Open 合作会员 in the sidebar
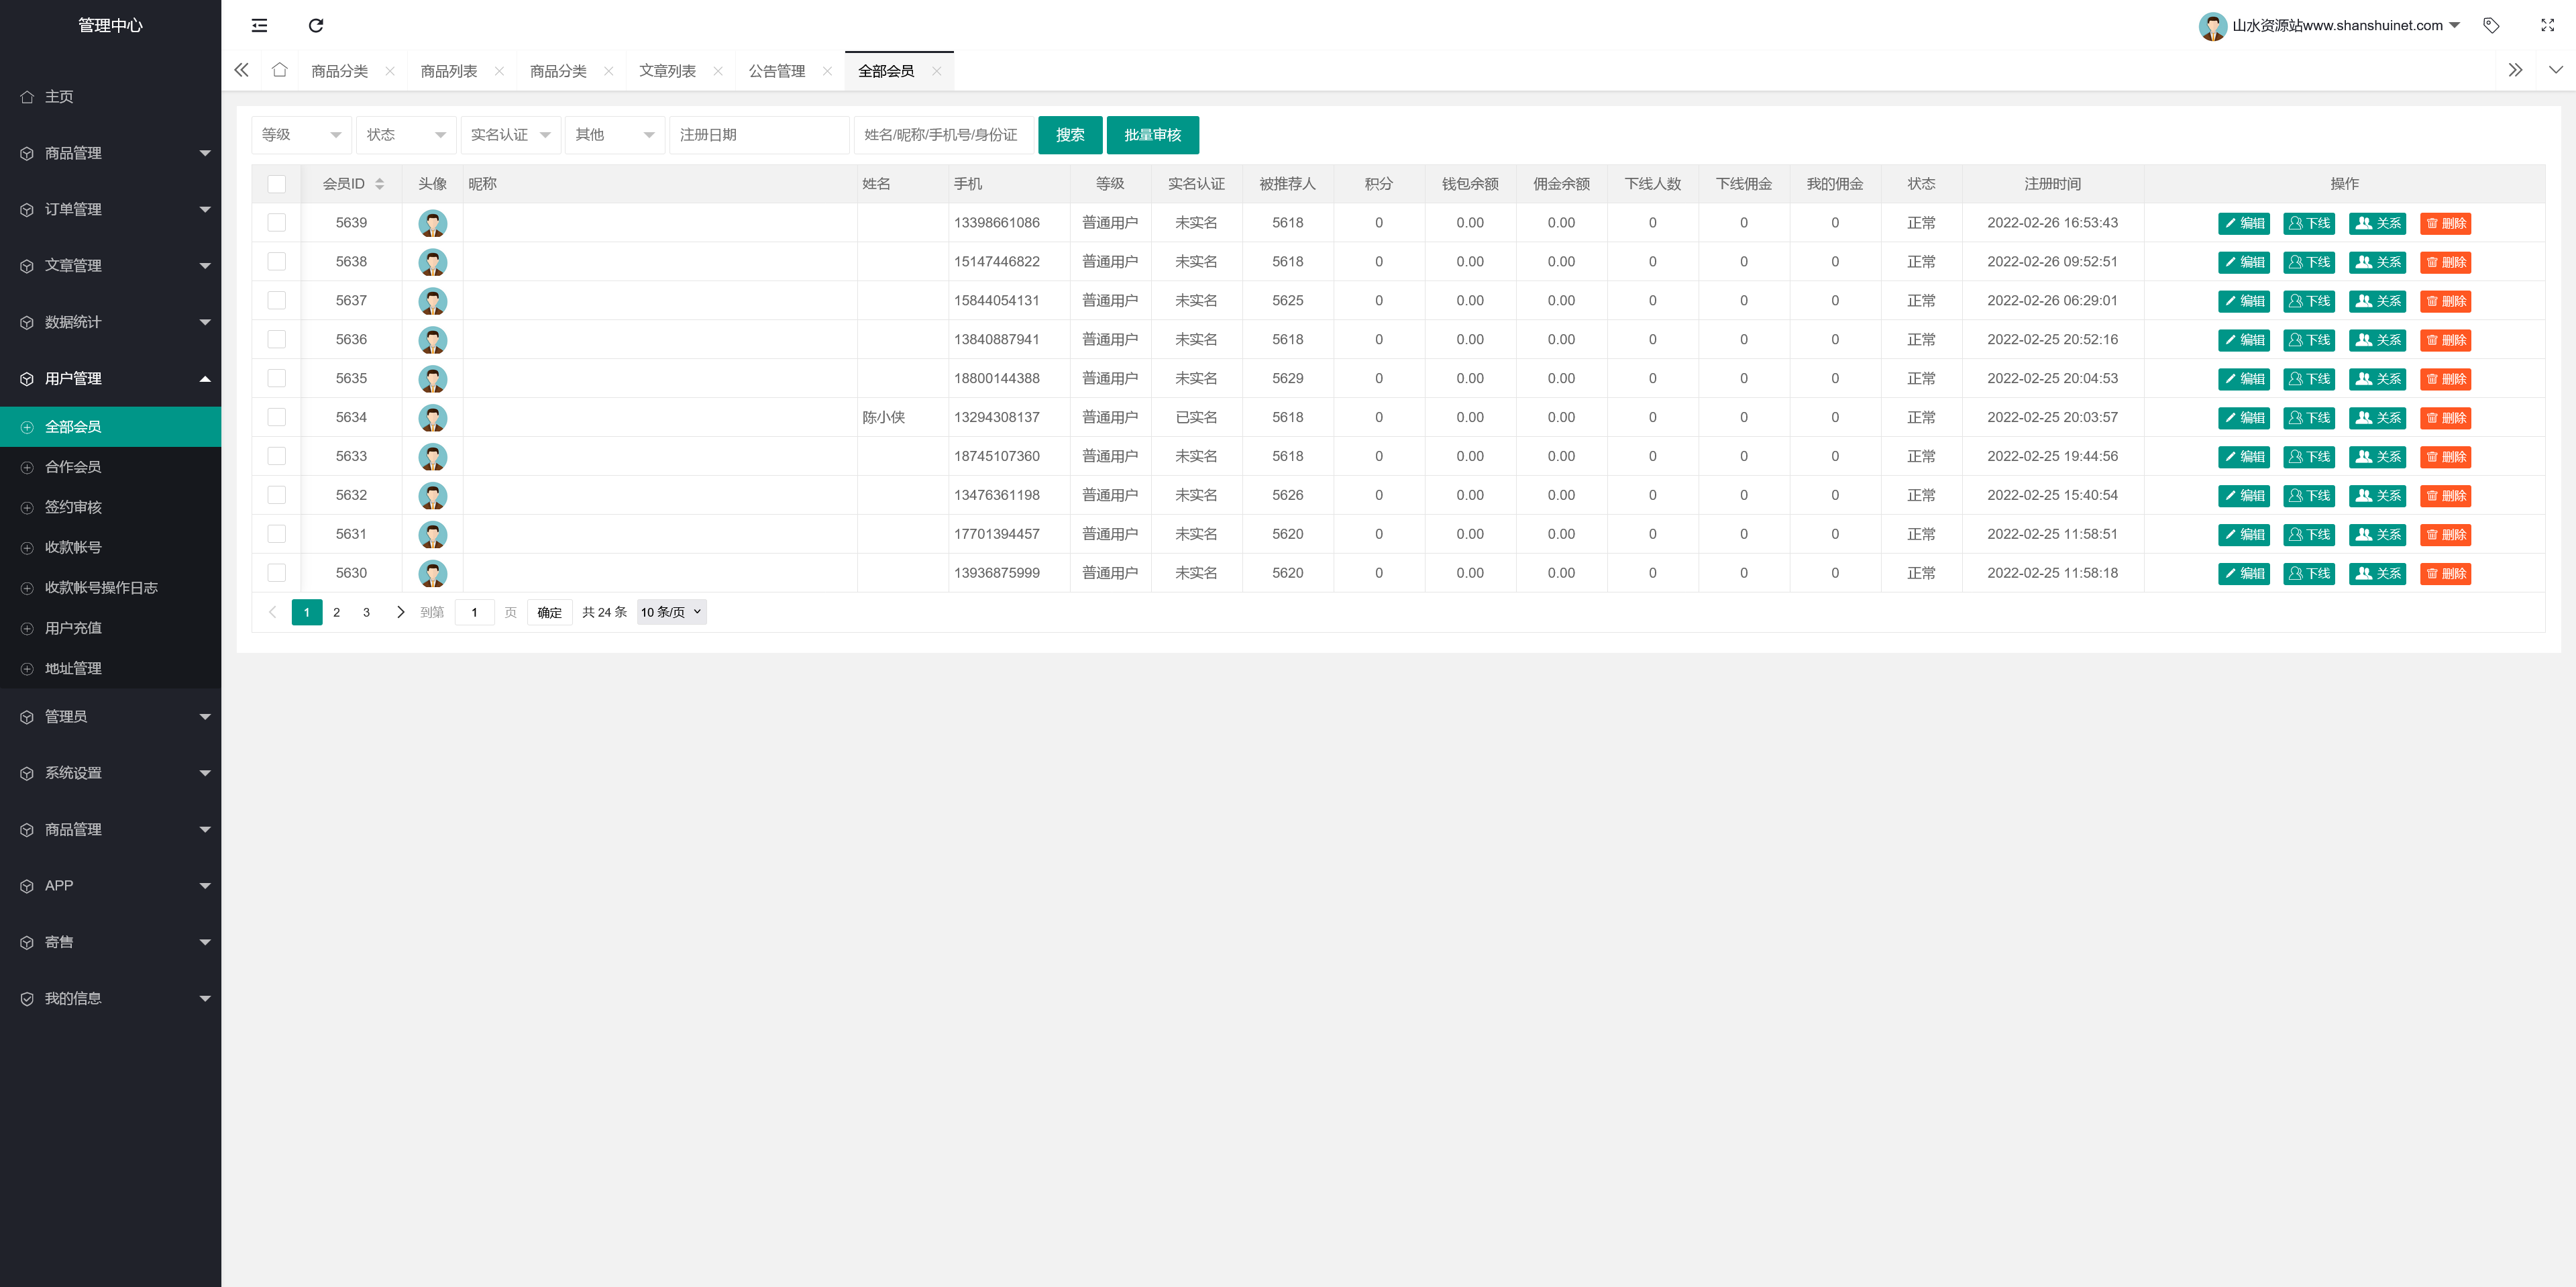This screenshot has height=1287, width=2576. coord(73,467)
